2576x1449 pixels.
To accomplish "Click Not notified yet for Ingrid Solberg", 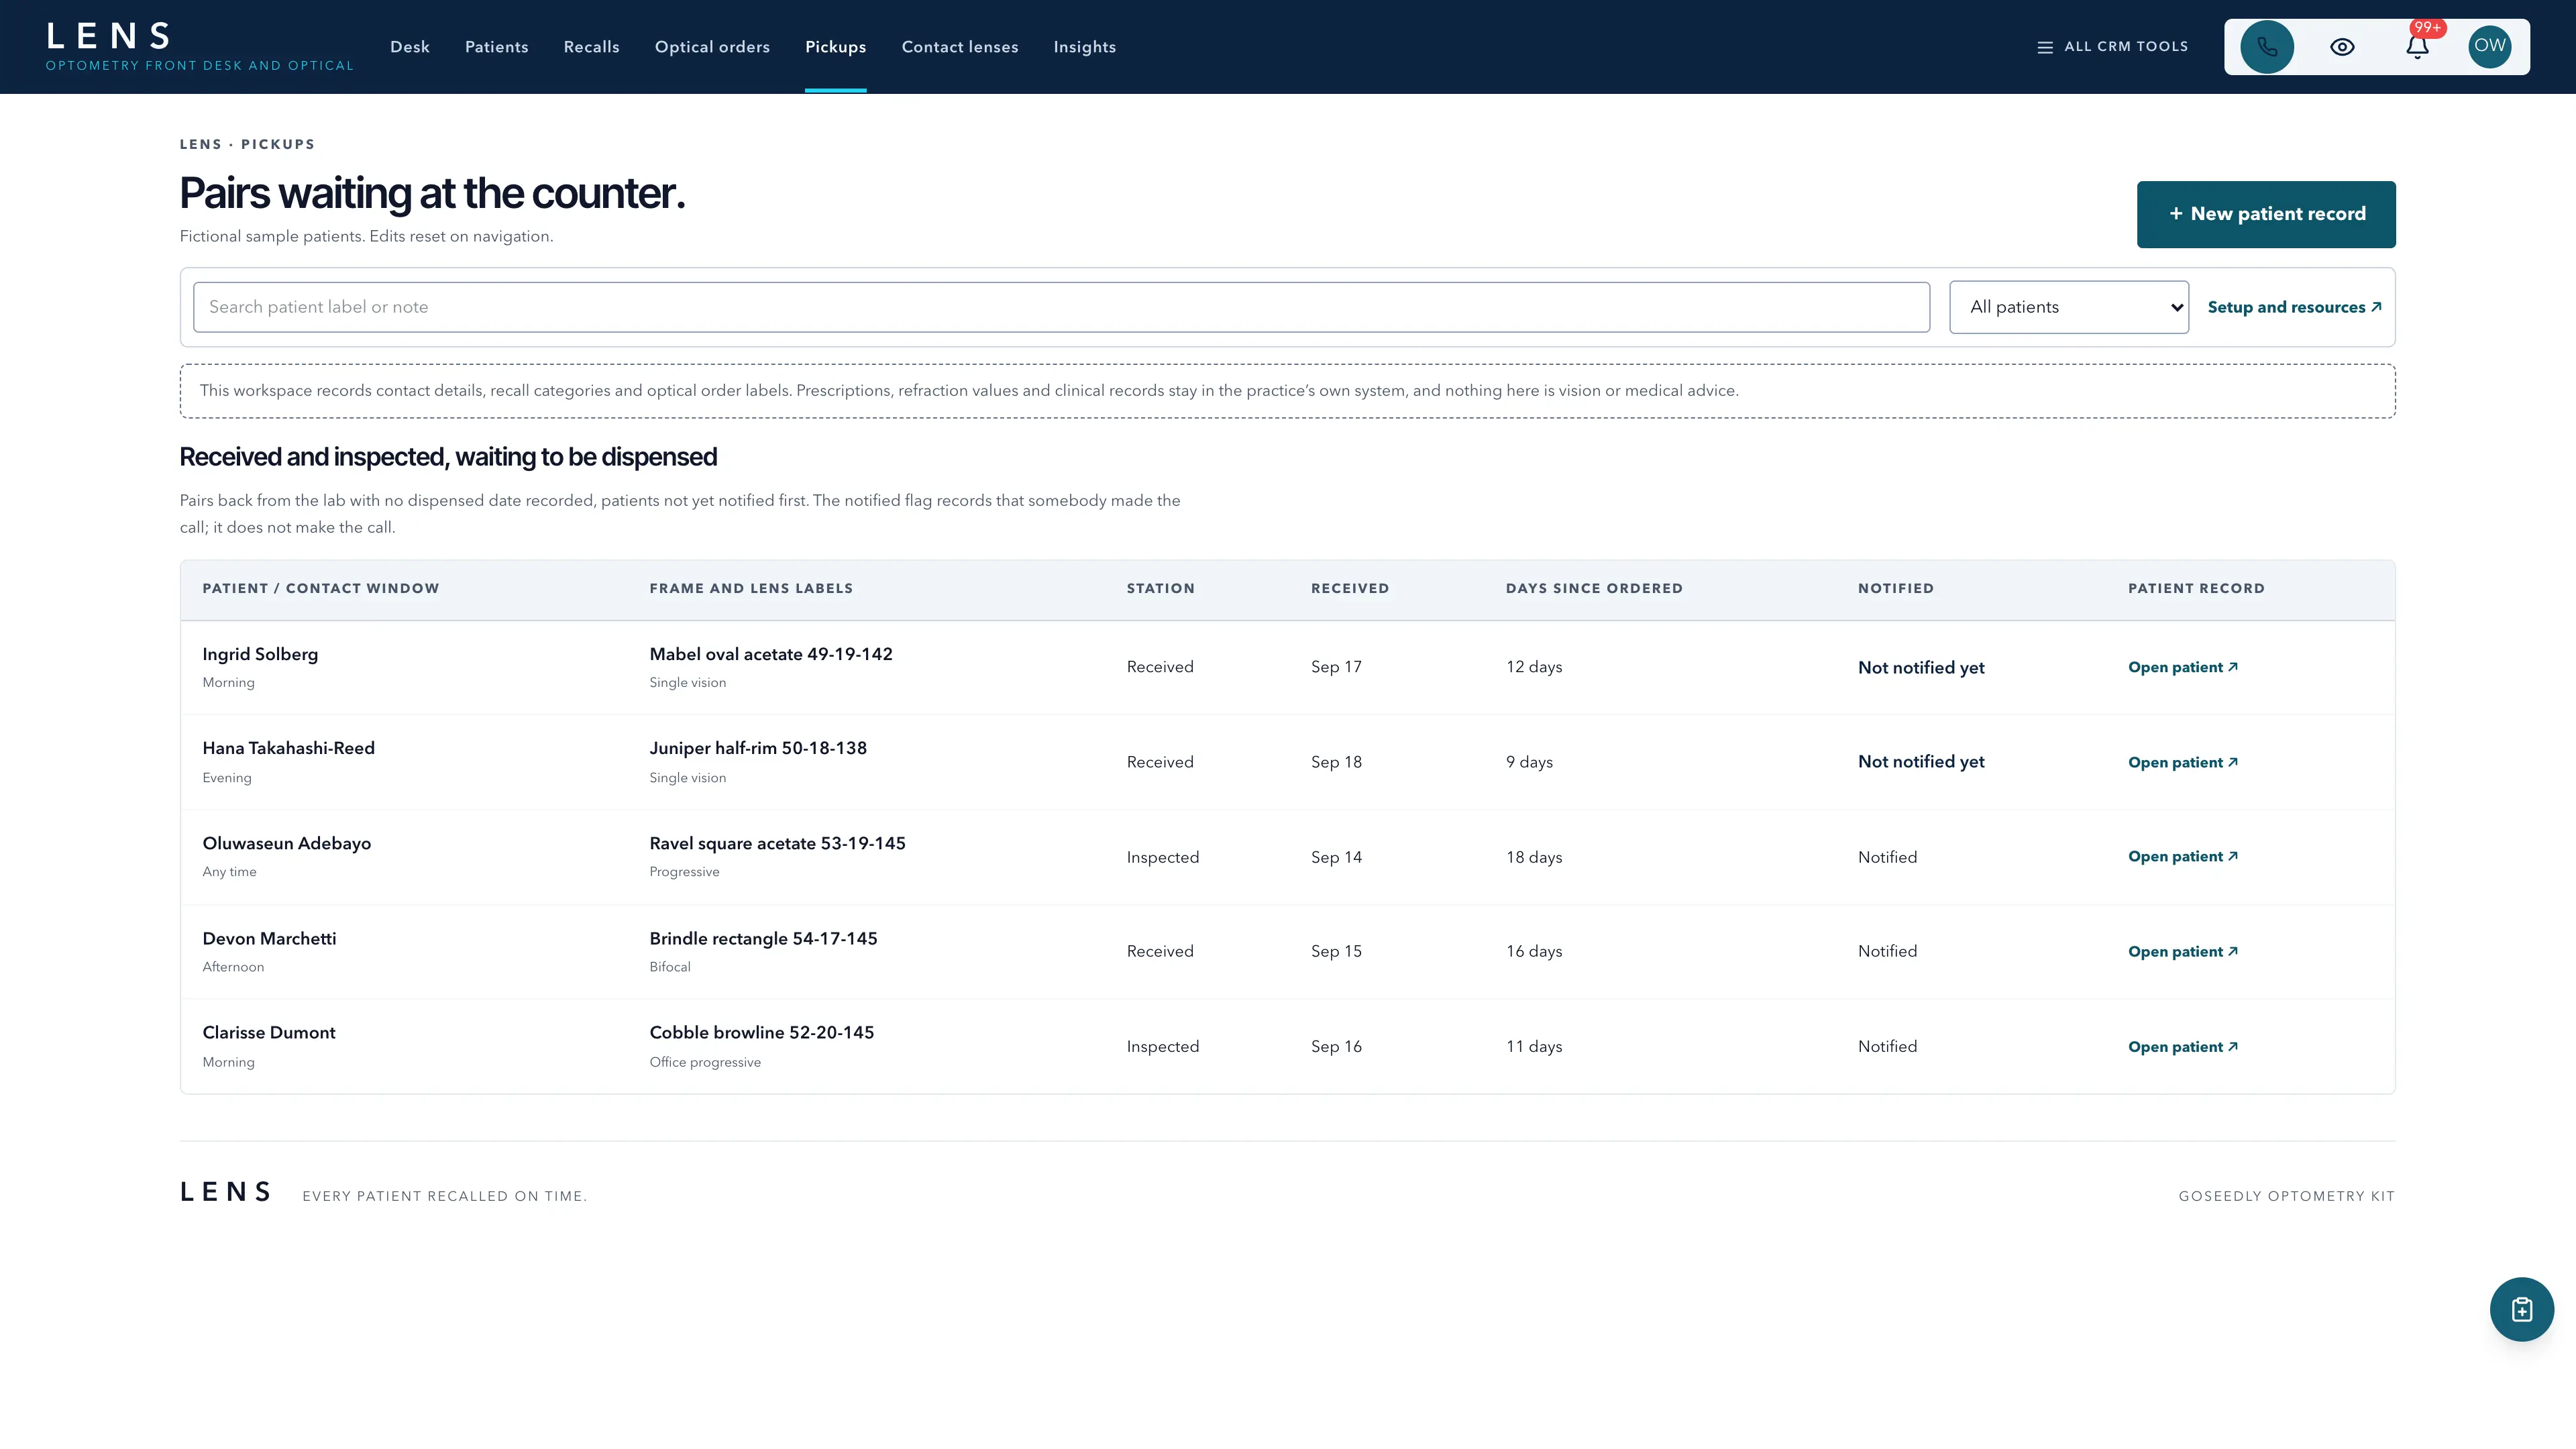I will click(x=1921, y=667).
